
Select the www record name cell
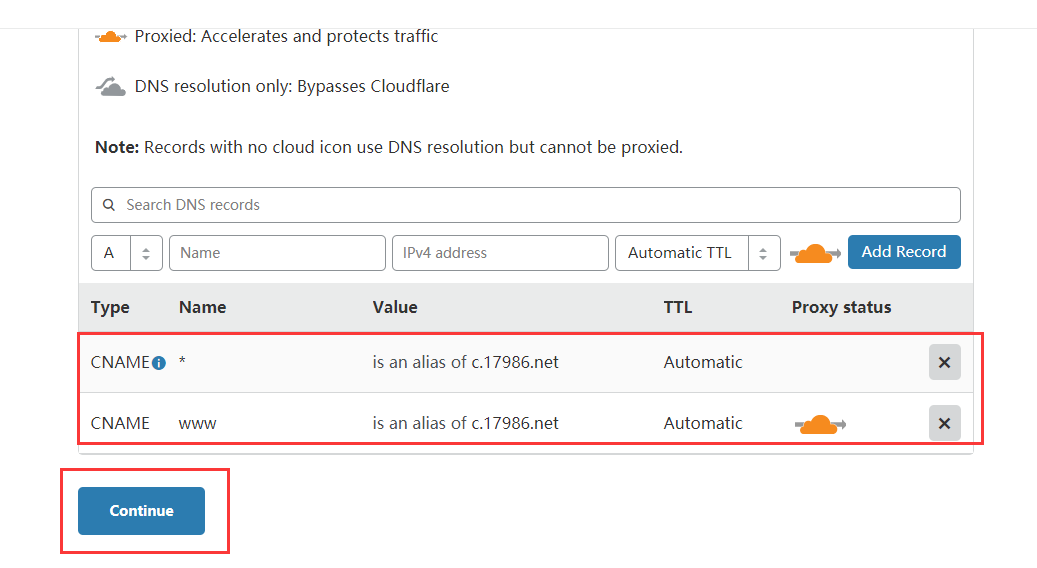[x=198, y=423]
